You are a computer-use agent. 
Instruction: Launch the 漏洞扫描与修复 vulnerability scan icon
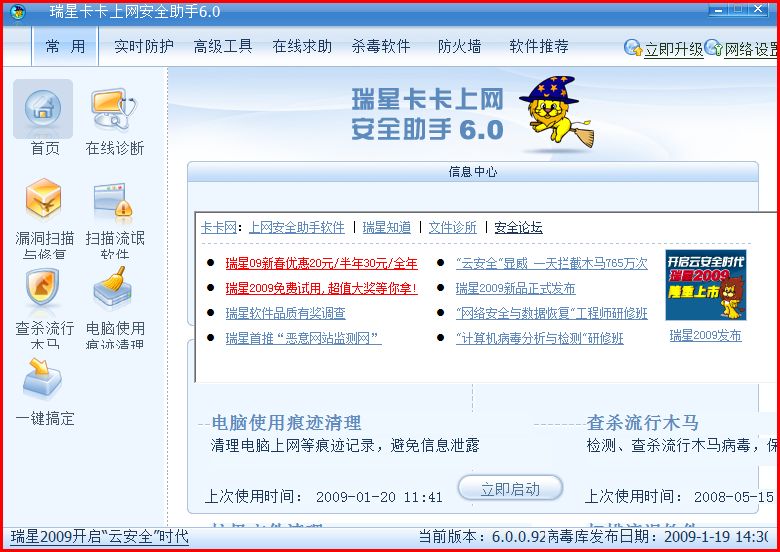click(x=44, y=199)
